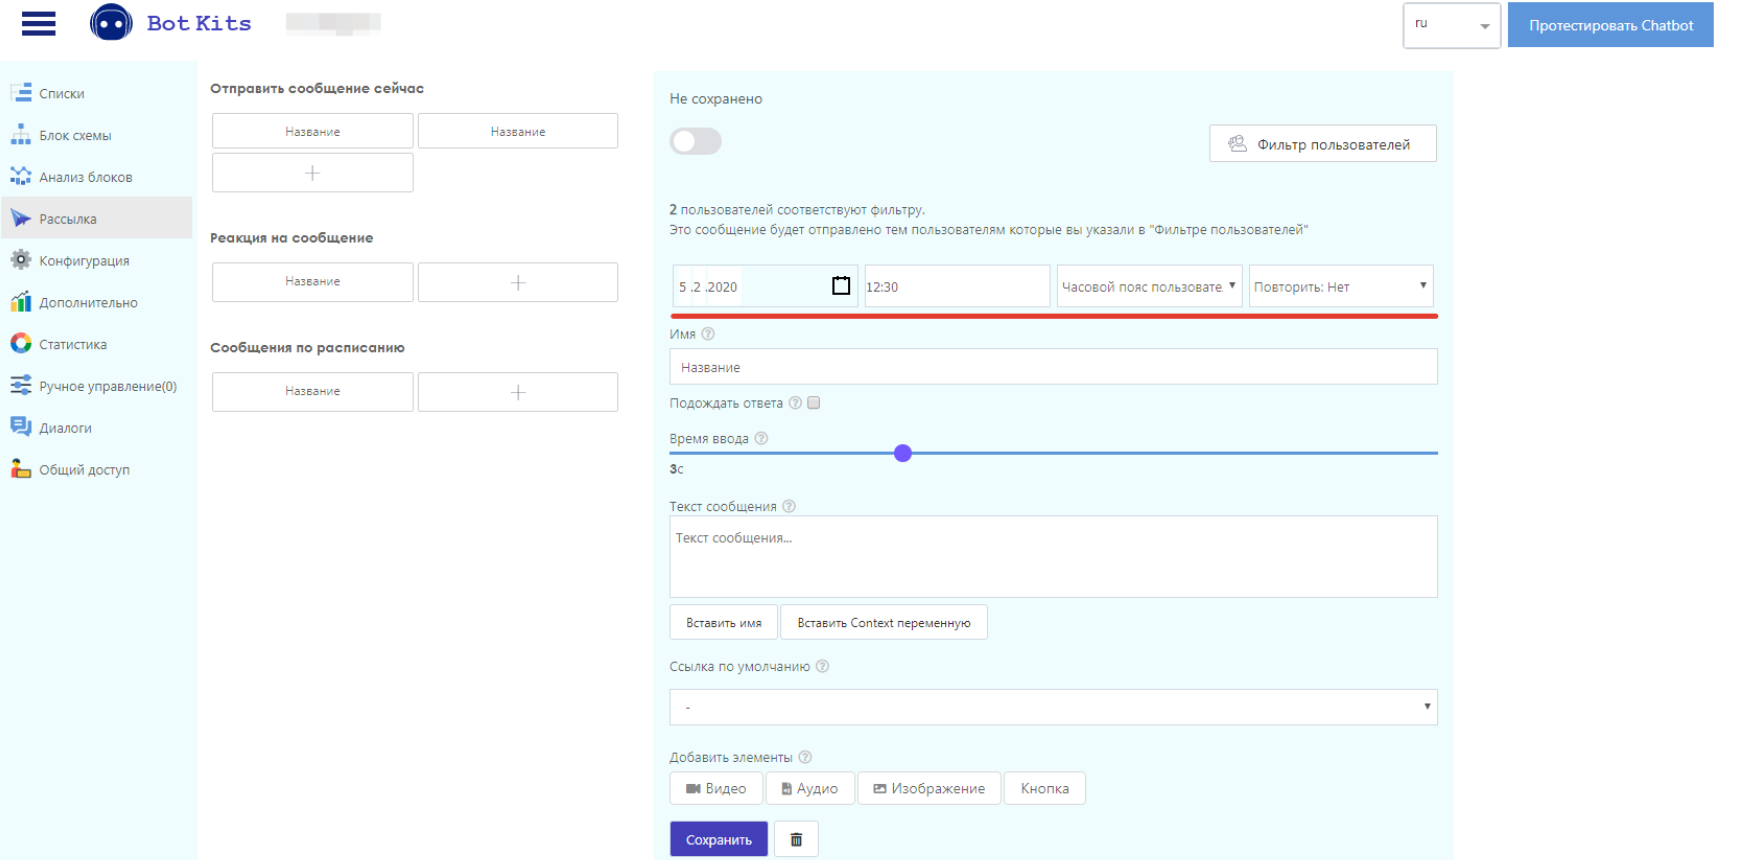1743x860 pixels.
Task: Click the Время ввода slider handle
Action: pos(903,453)
